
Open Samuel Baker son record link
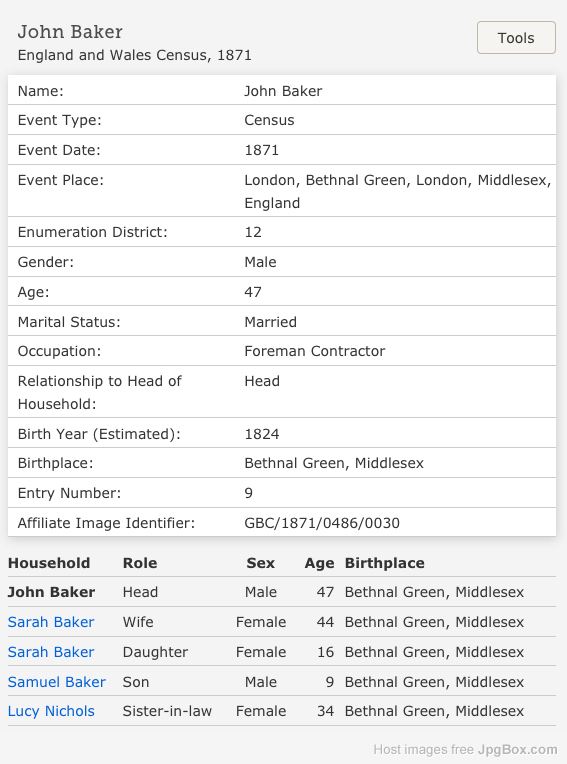57,682
